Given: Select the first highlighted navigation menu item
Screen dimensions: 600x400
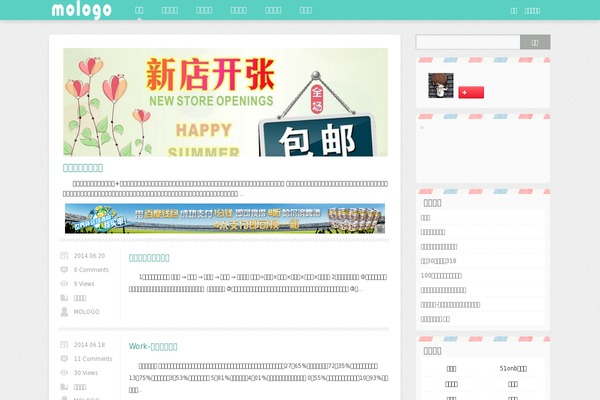Looking at the screenshot, I should (x=139, y=10).
